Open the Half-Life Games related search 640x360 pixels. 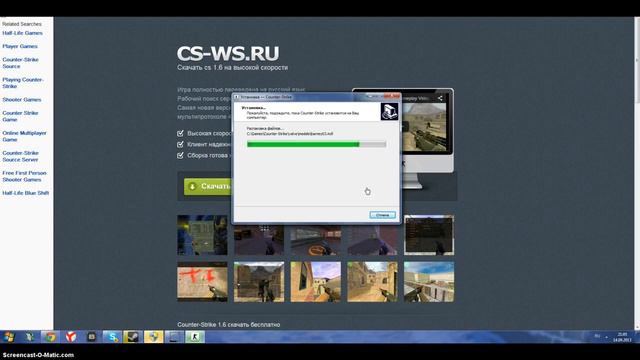click(22, 33)
